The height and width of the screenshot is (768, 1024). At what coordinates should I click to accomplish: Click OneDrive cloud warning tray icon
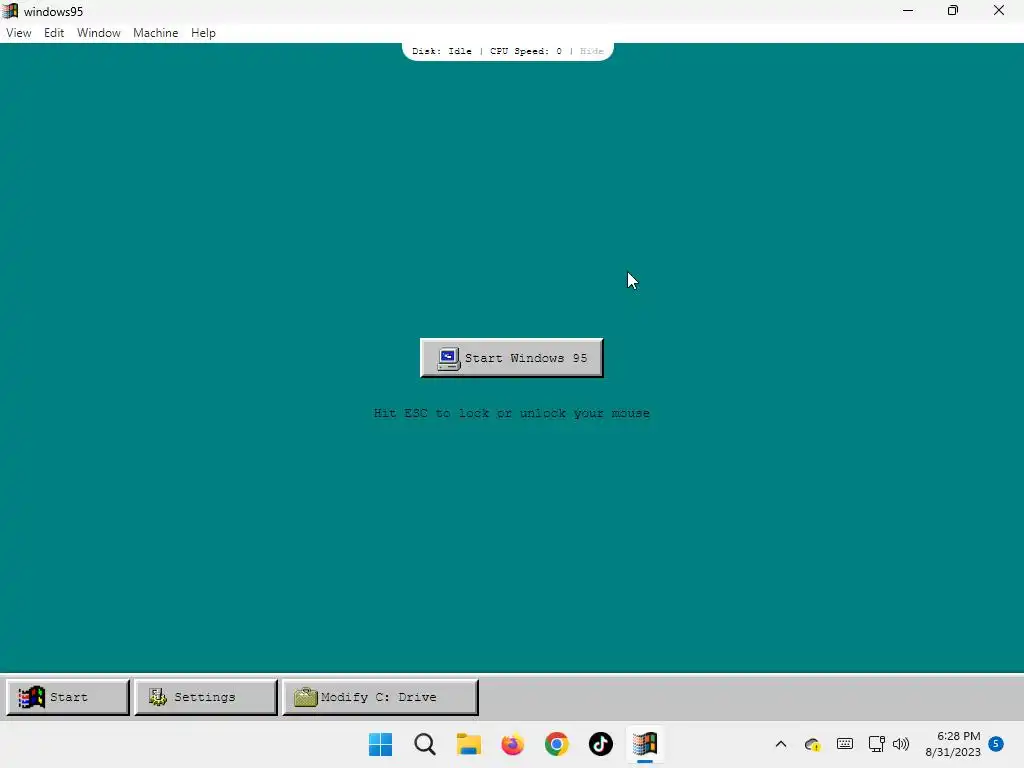[x=812, y=744]
